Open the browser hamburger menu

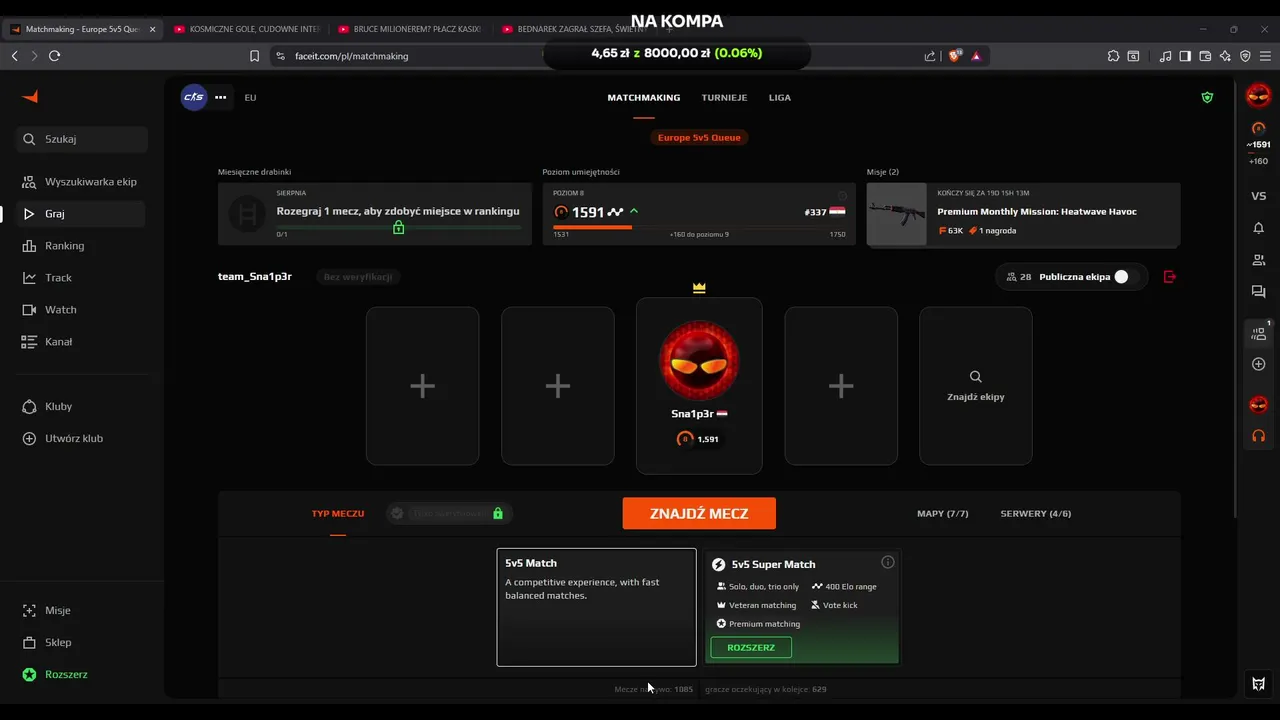1265,56
